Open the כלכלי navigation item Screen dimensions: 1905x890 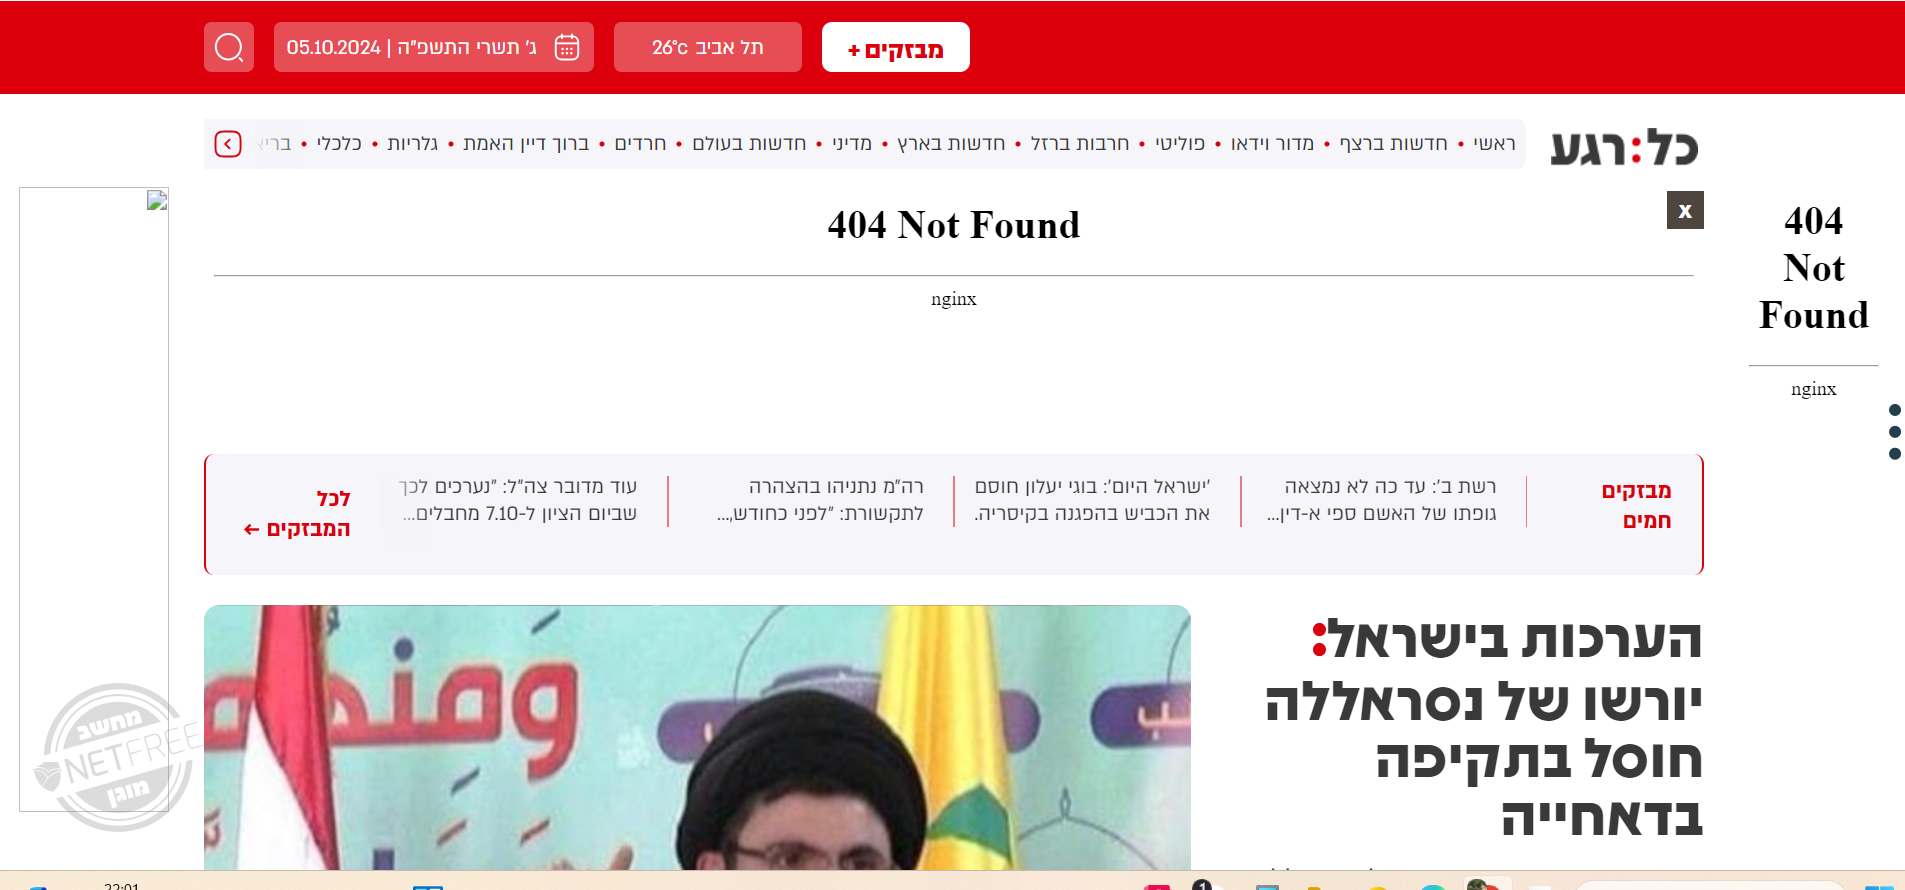pyautogui.click(x=339, y=144)
